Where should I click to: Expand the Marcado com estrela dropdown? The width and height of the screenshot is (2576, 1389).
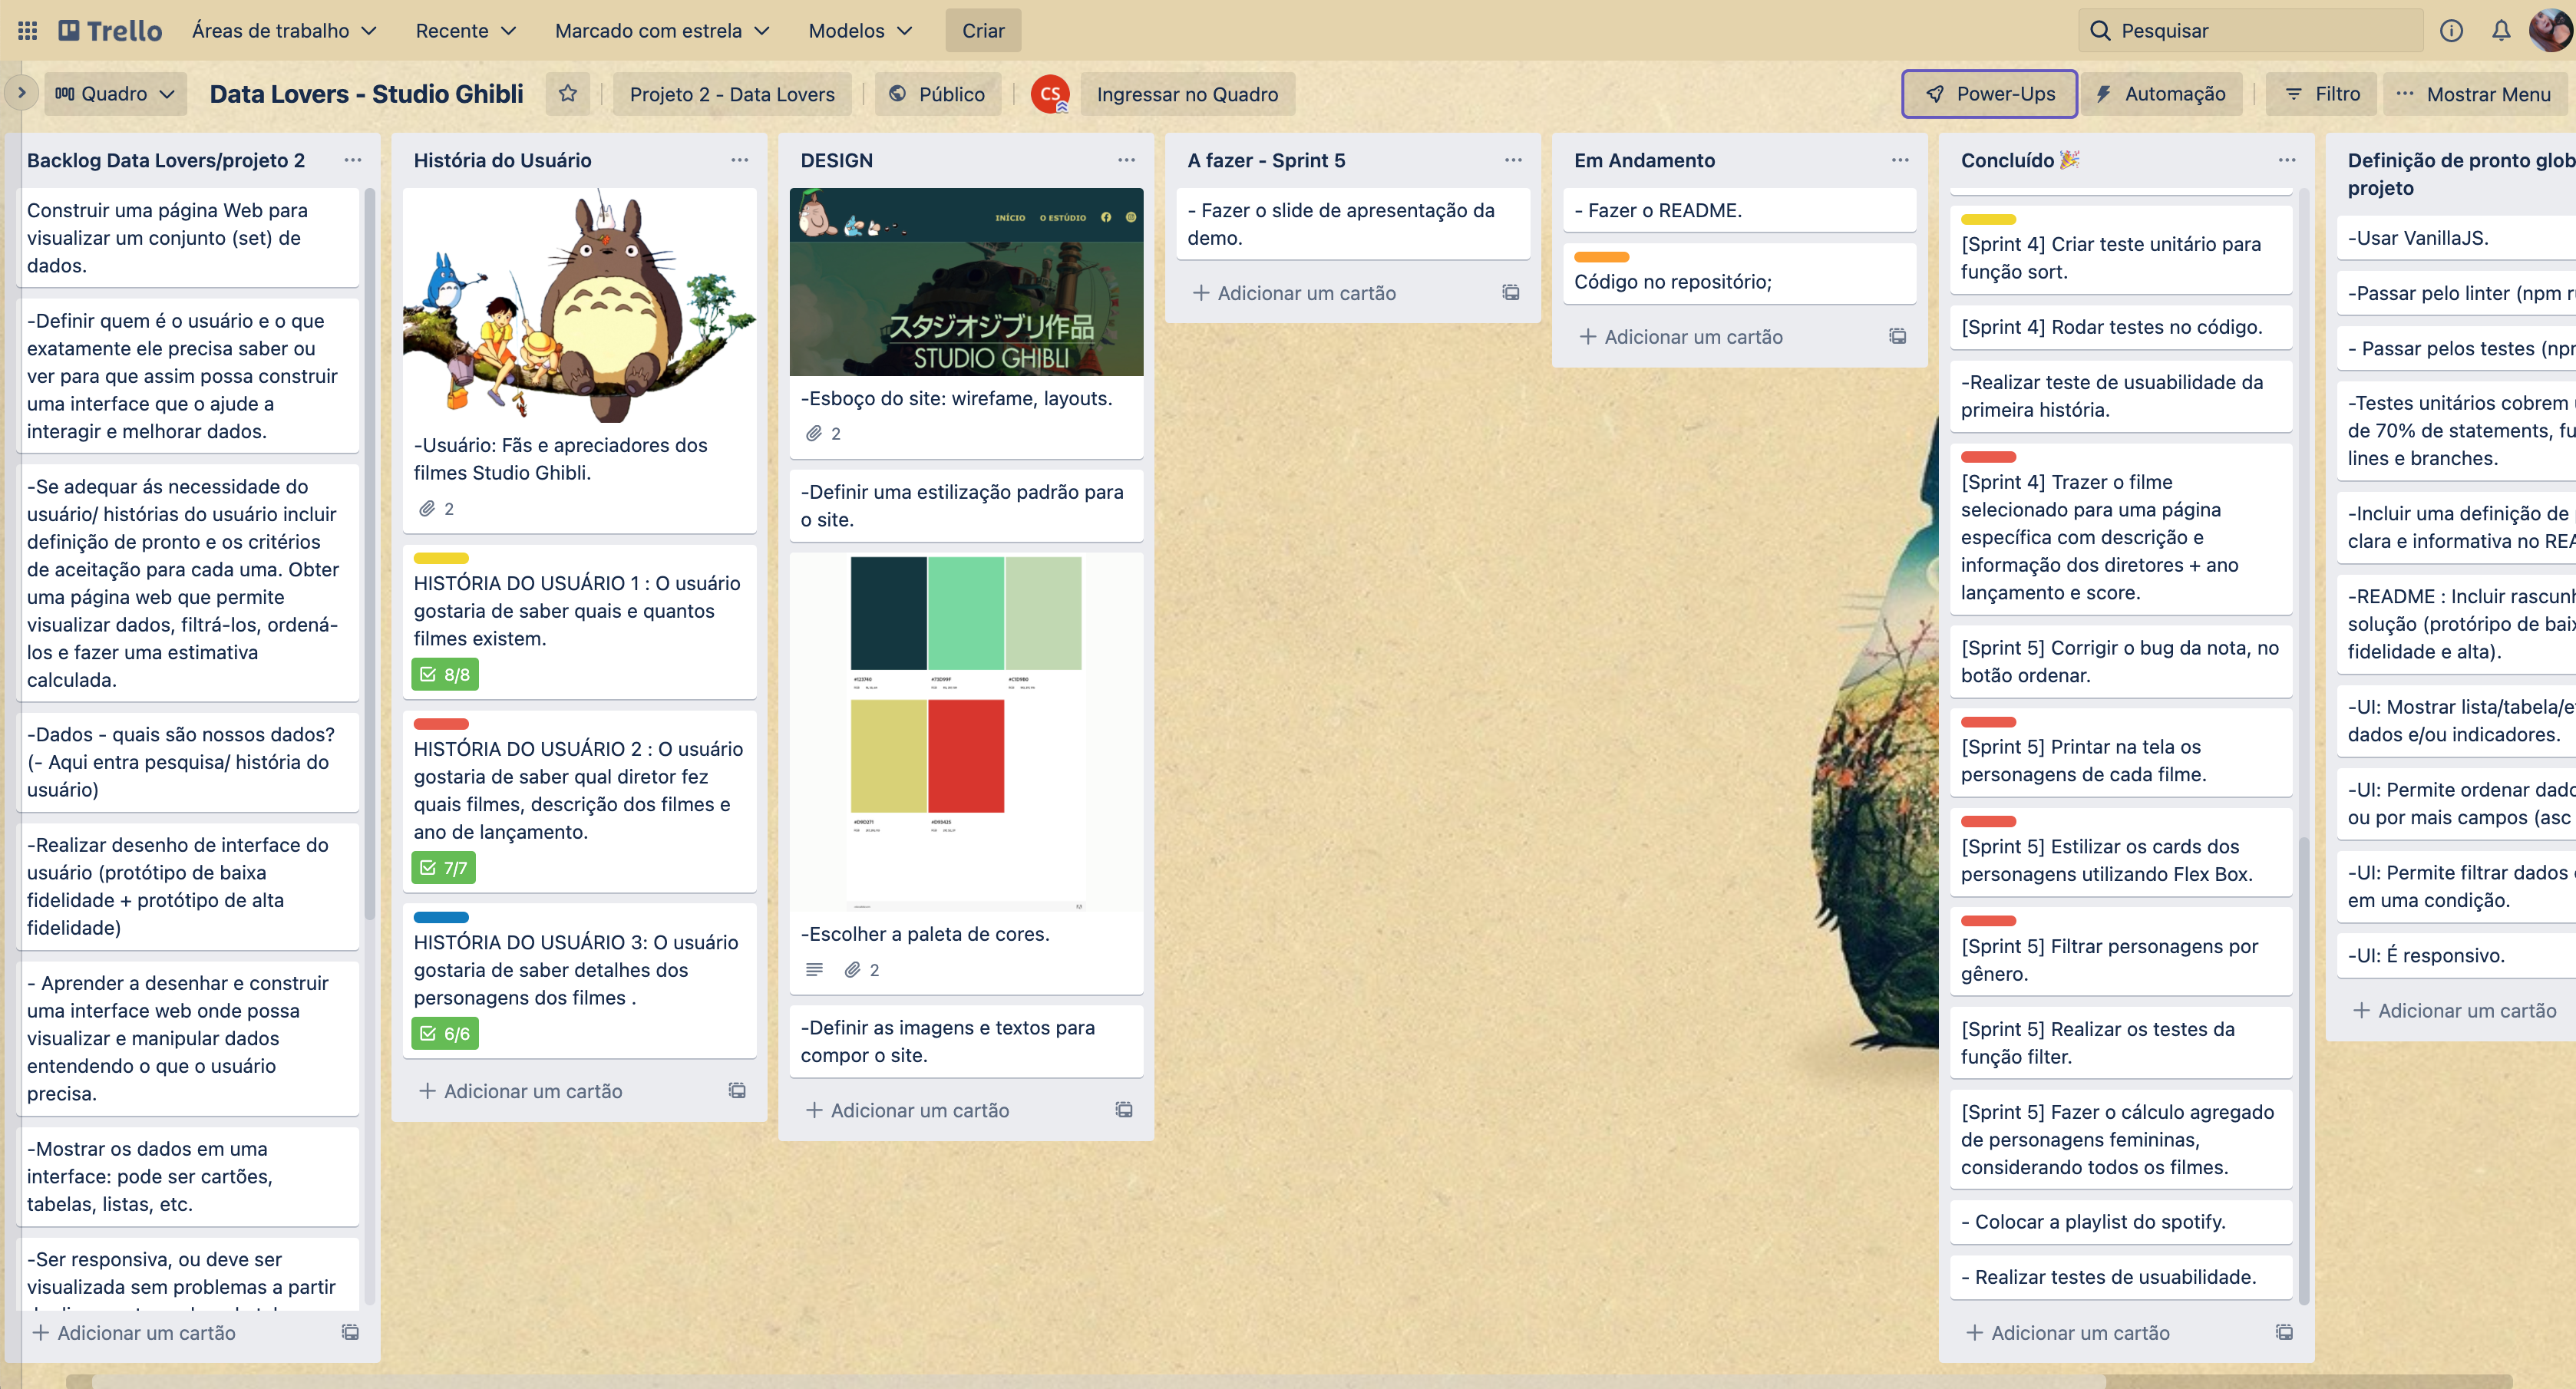tap(662, 30)
